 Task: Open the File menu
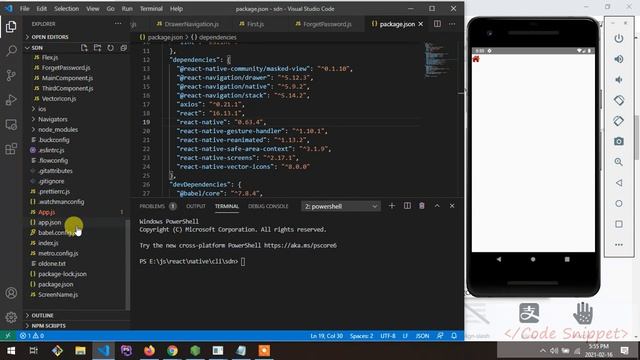[x=24, y=9]
